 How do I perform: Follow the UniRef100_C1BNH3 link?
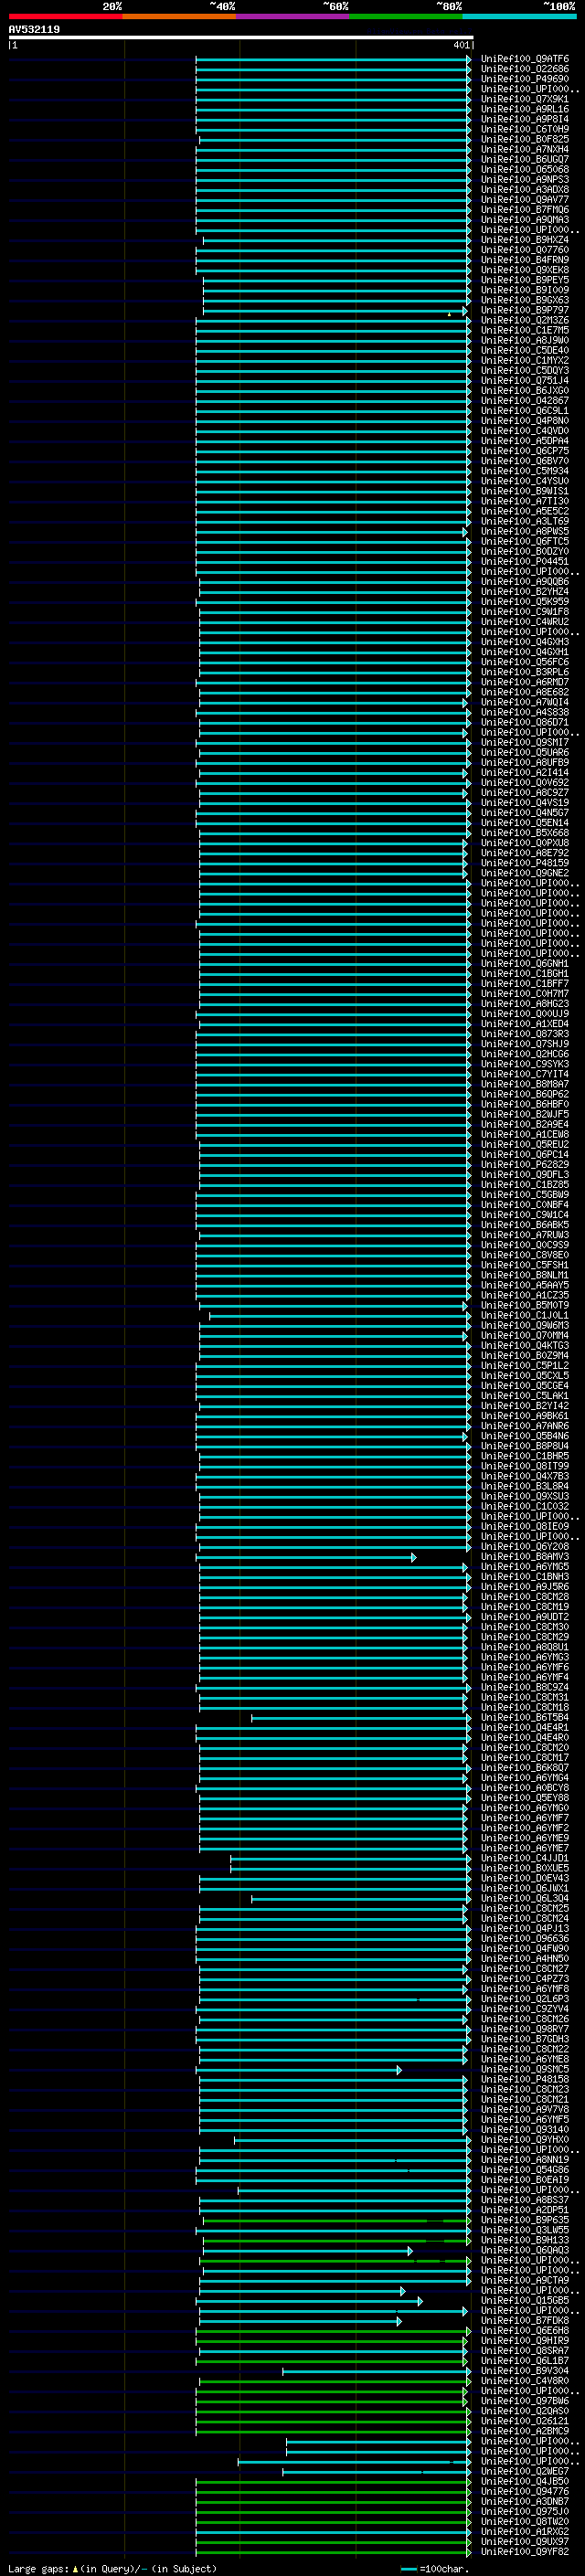(x=524, y=1577)
